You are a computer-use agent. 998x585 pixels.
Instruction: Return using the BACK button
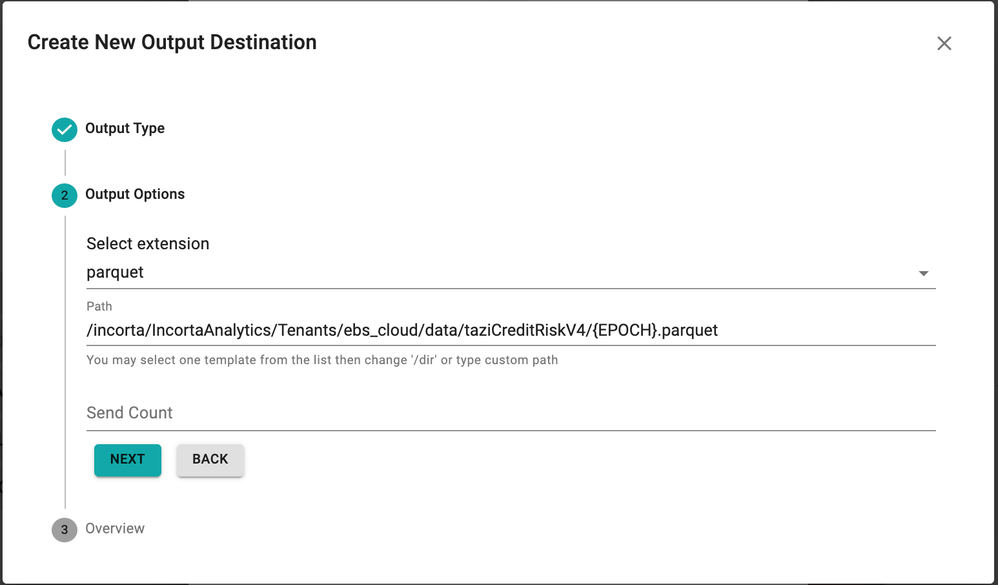click(210, 460)
